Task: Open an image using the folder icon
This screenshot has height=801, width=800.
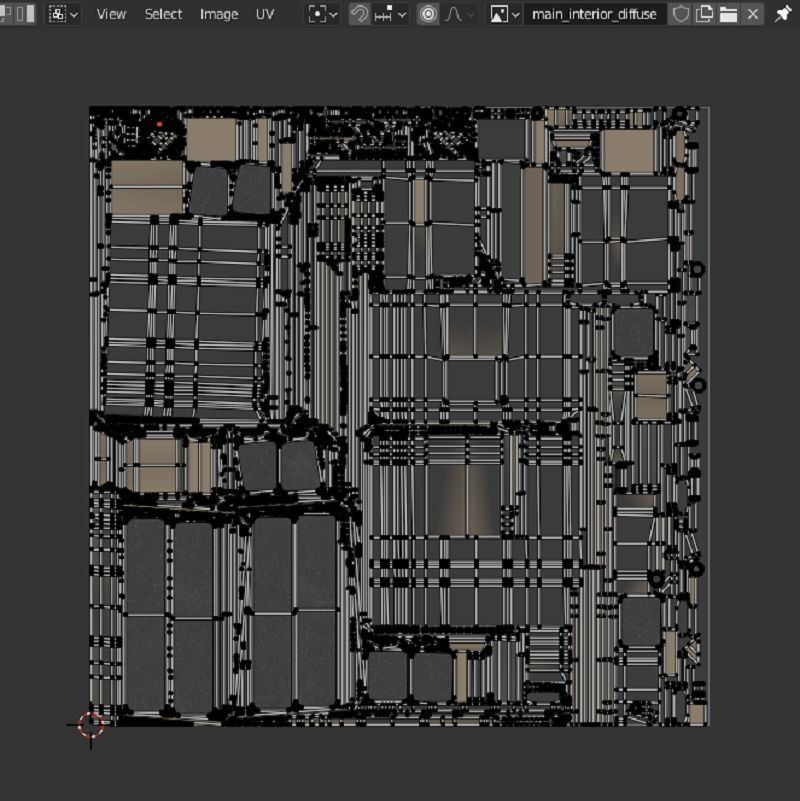Action: [x=728, y=14]
